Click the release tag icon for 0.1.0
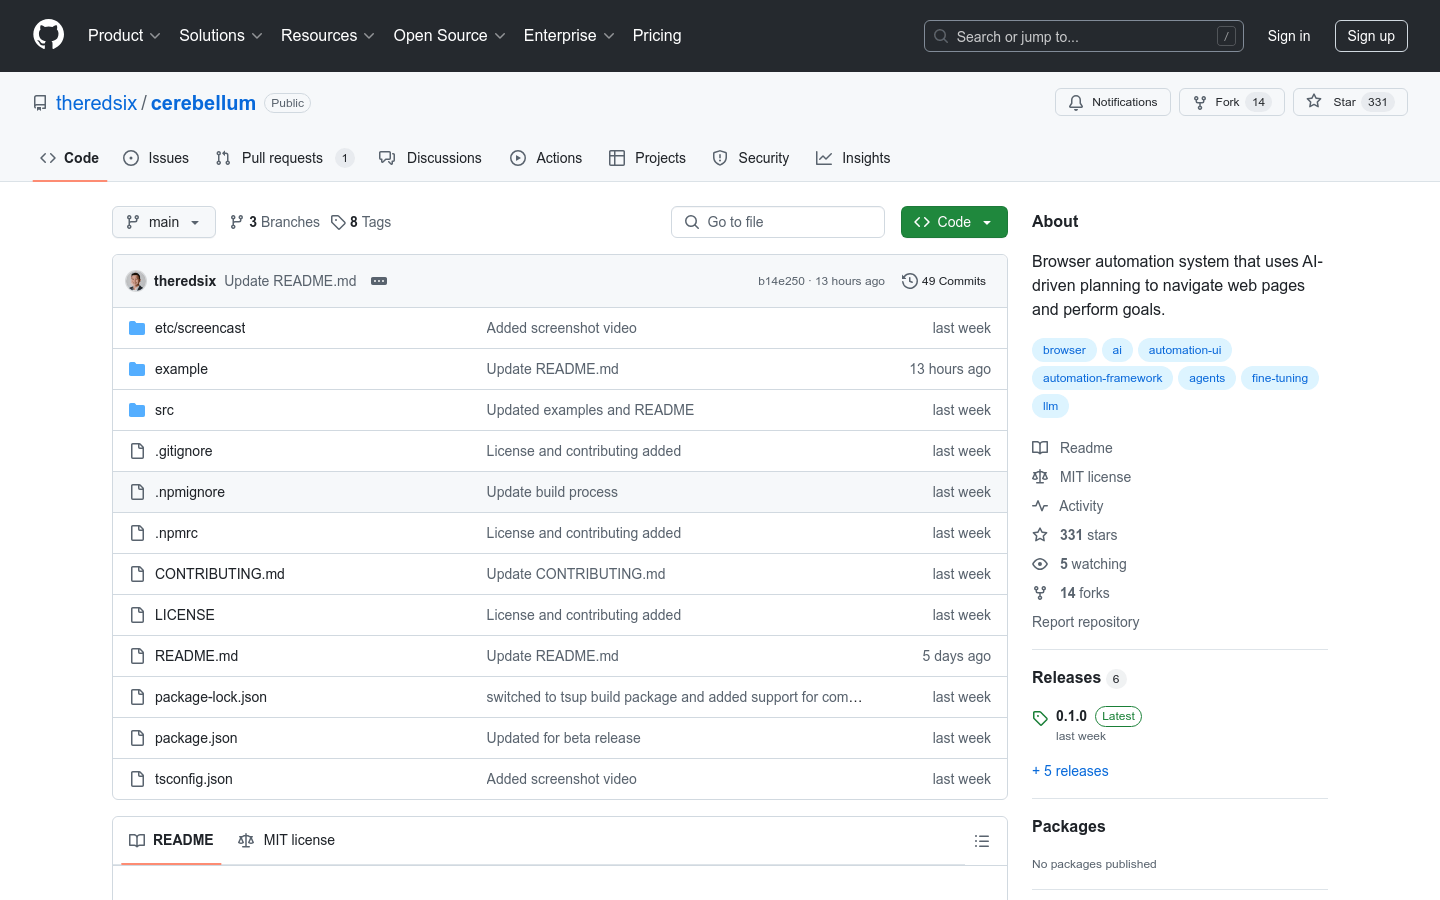This screenshot has height=900, width=1440. [x=1040, y=718]
